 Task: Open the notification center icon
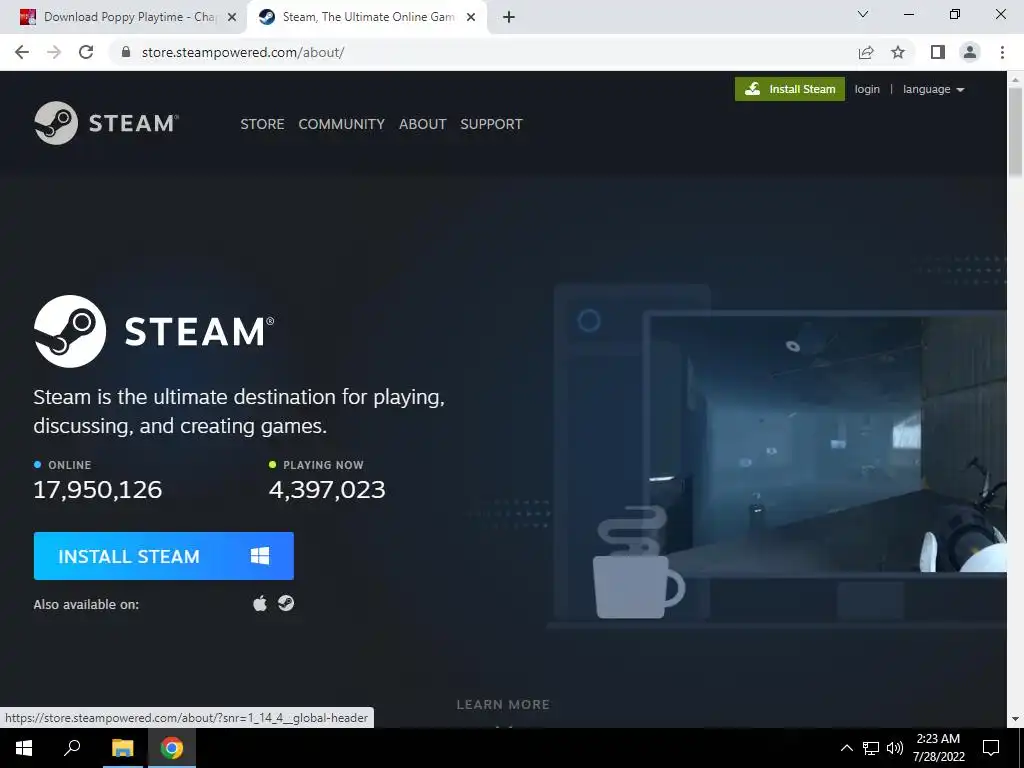coord(991,748)
